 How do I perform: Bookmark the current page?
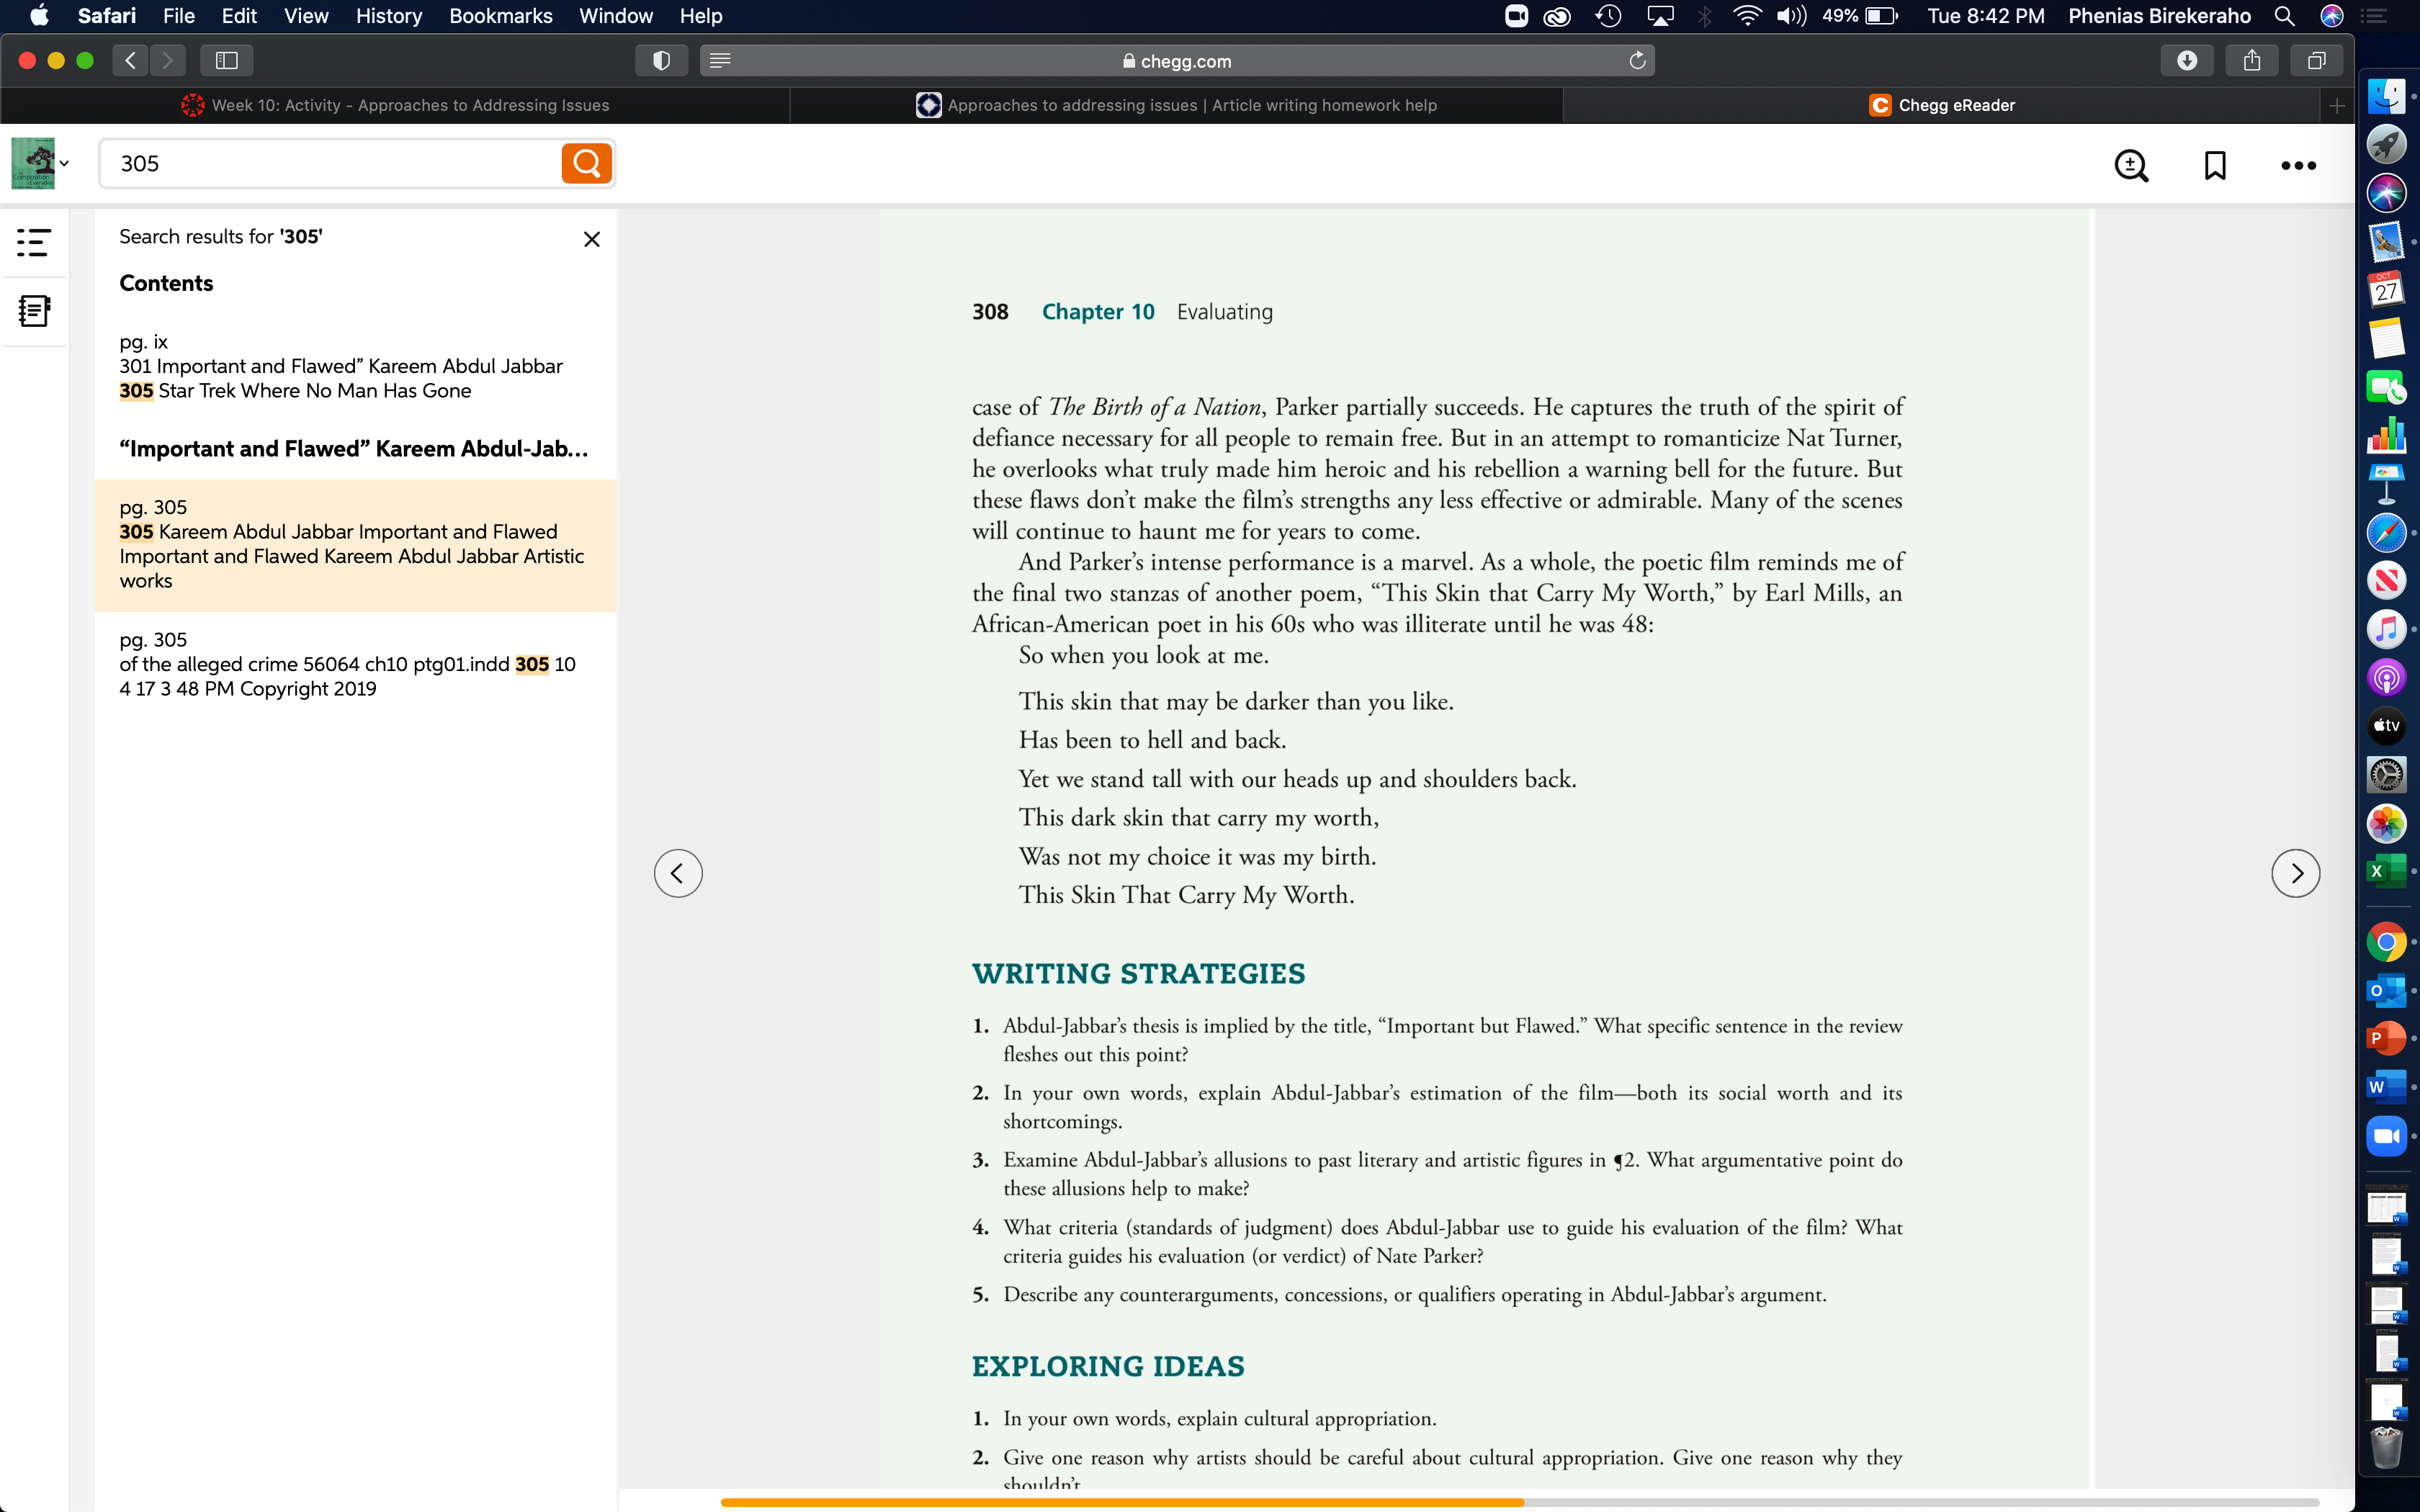[2215, 166]
